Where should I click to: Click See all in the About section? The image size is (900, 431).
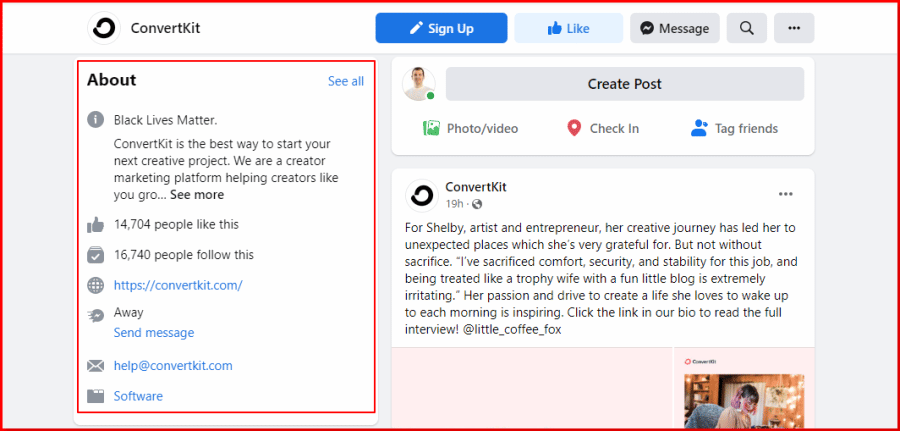click(x=346, y=81)
